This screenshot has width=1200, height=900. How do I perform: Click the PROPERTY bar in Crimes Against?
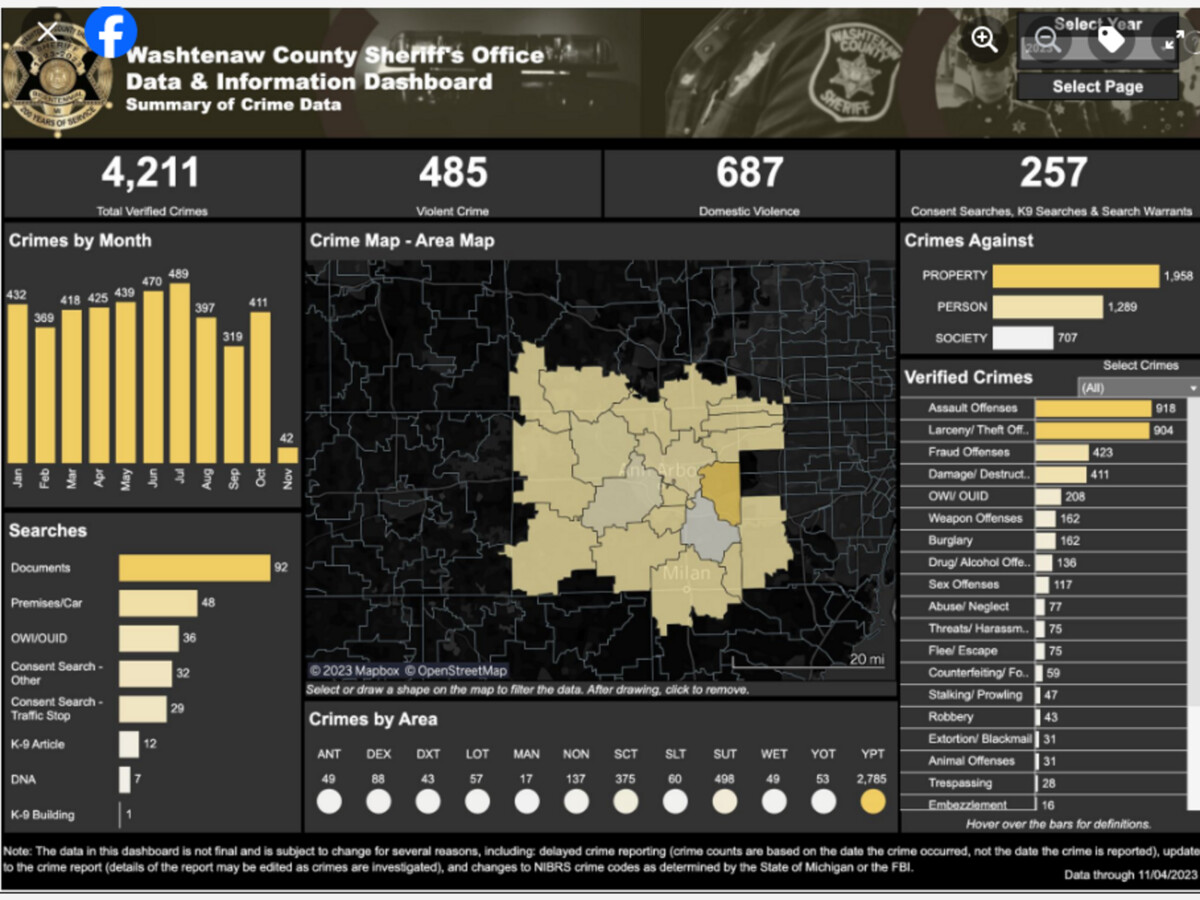[x=1074, y=276]
